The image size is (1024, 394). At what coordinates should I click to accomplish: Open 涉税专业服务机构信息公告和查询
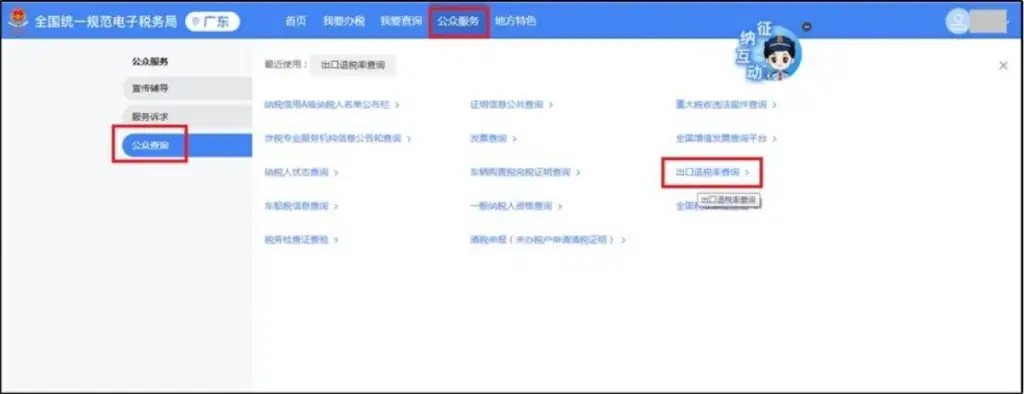(x=337, y=139)
